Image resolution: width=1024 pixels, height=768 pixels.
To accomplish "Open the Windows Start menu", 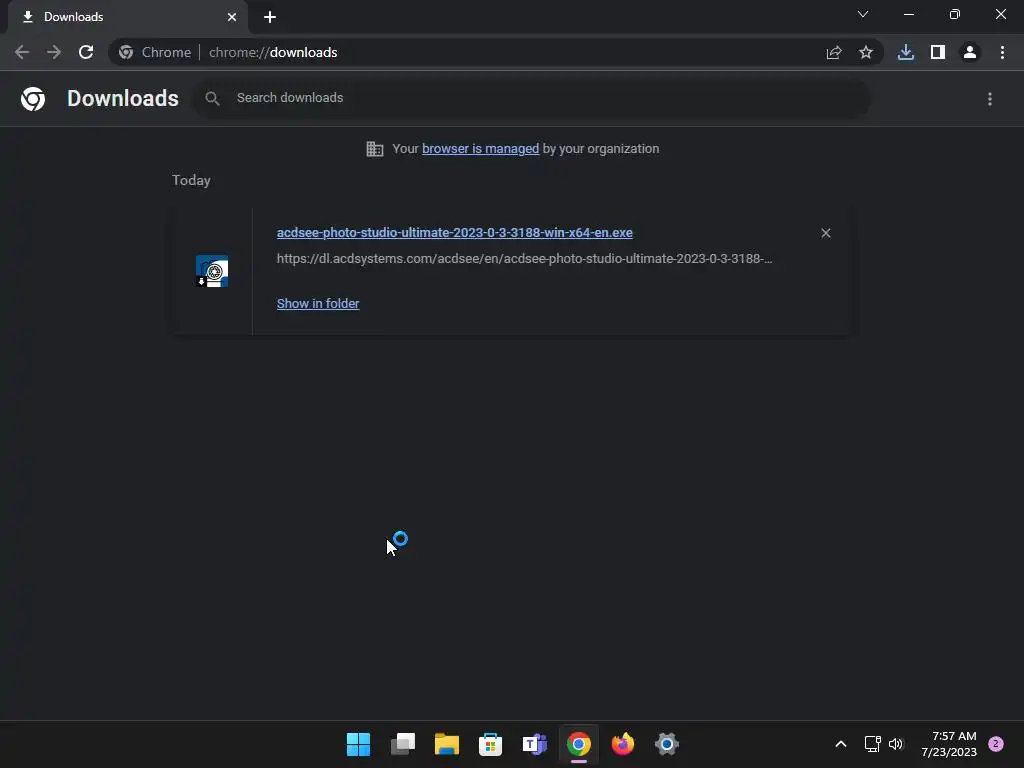I will tap(358, 744).
